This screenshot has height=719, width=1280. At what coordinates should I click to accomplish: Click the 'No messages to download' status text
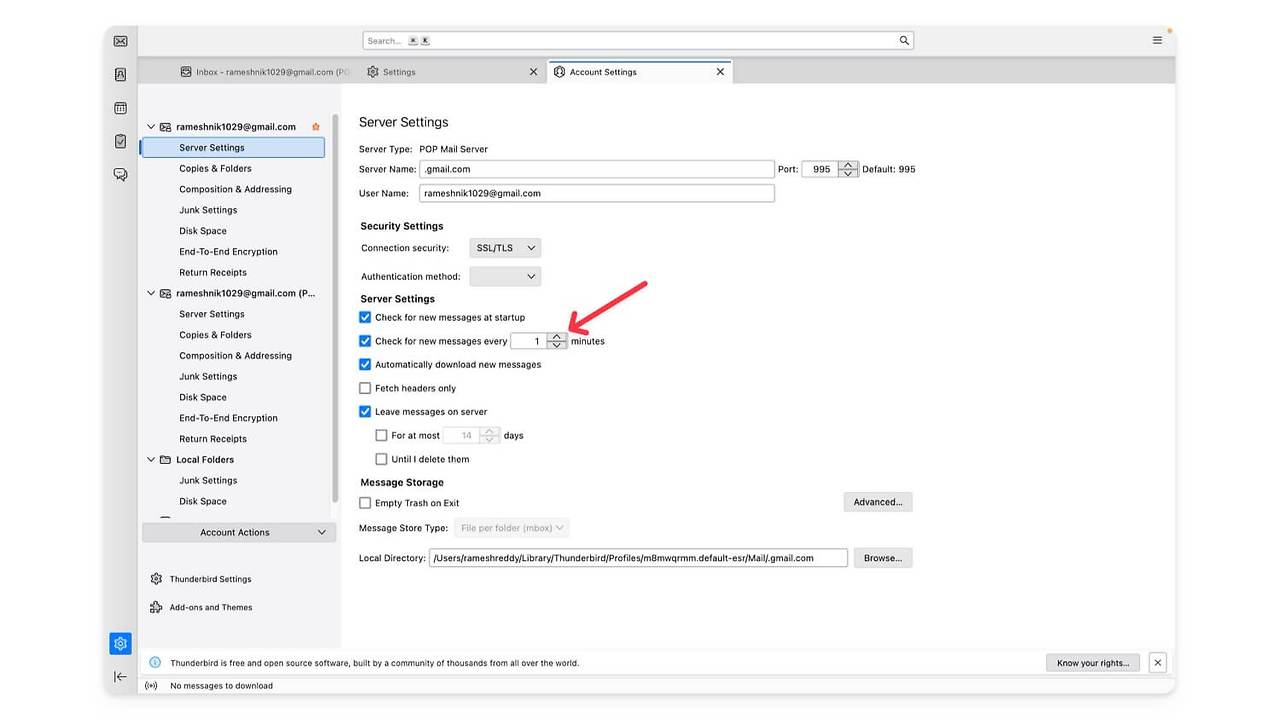click(x=221, y=686)
